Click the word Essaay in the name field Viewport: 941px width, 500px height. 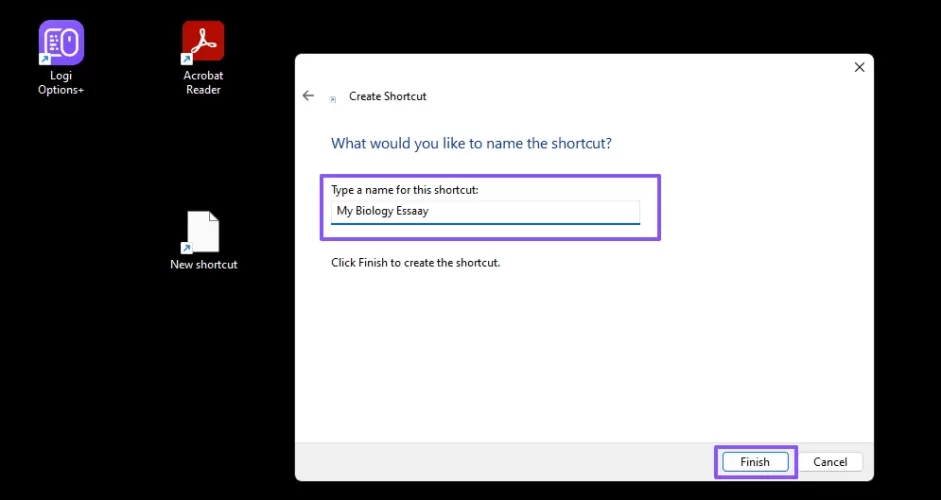tap(410, 211)
